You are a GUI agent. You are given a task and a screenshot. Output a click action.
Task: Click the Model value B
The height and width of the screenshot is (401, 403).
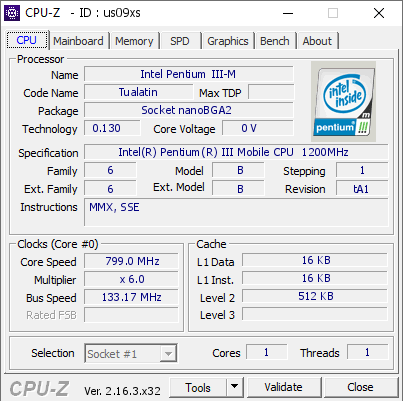(238, 170)
